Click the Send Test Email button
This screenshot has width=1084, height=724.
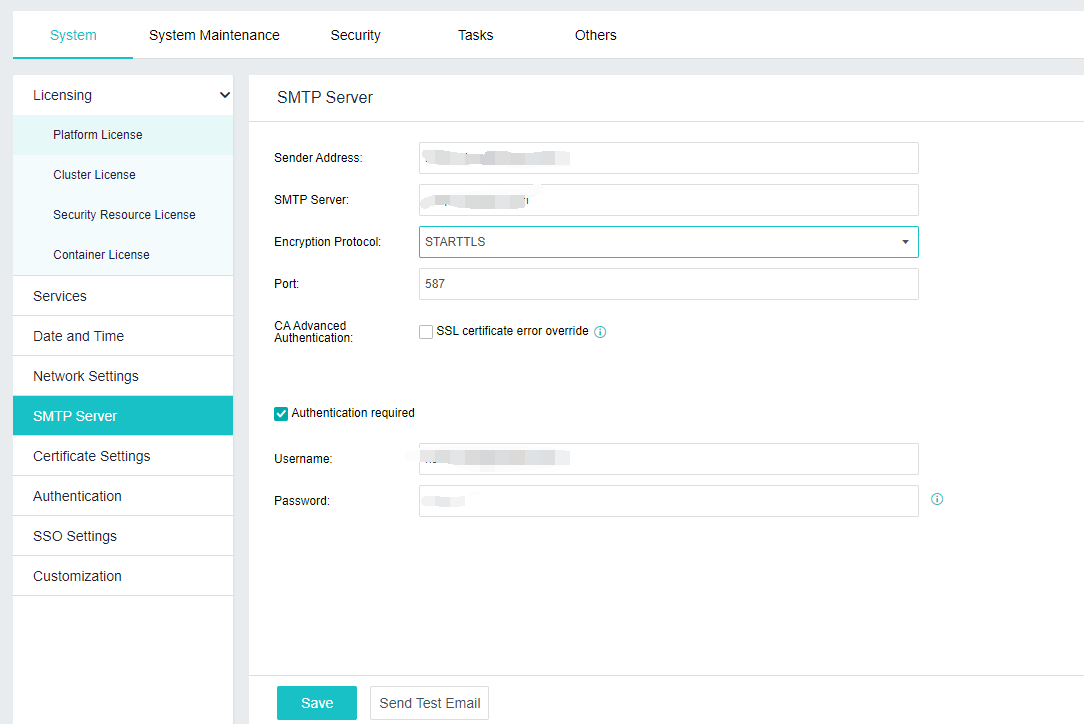point(429,703)
